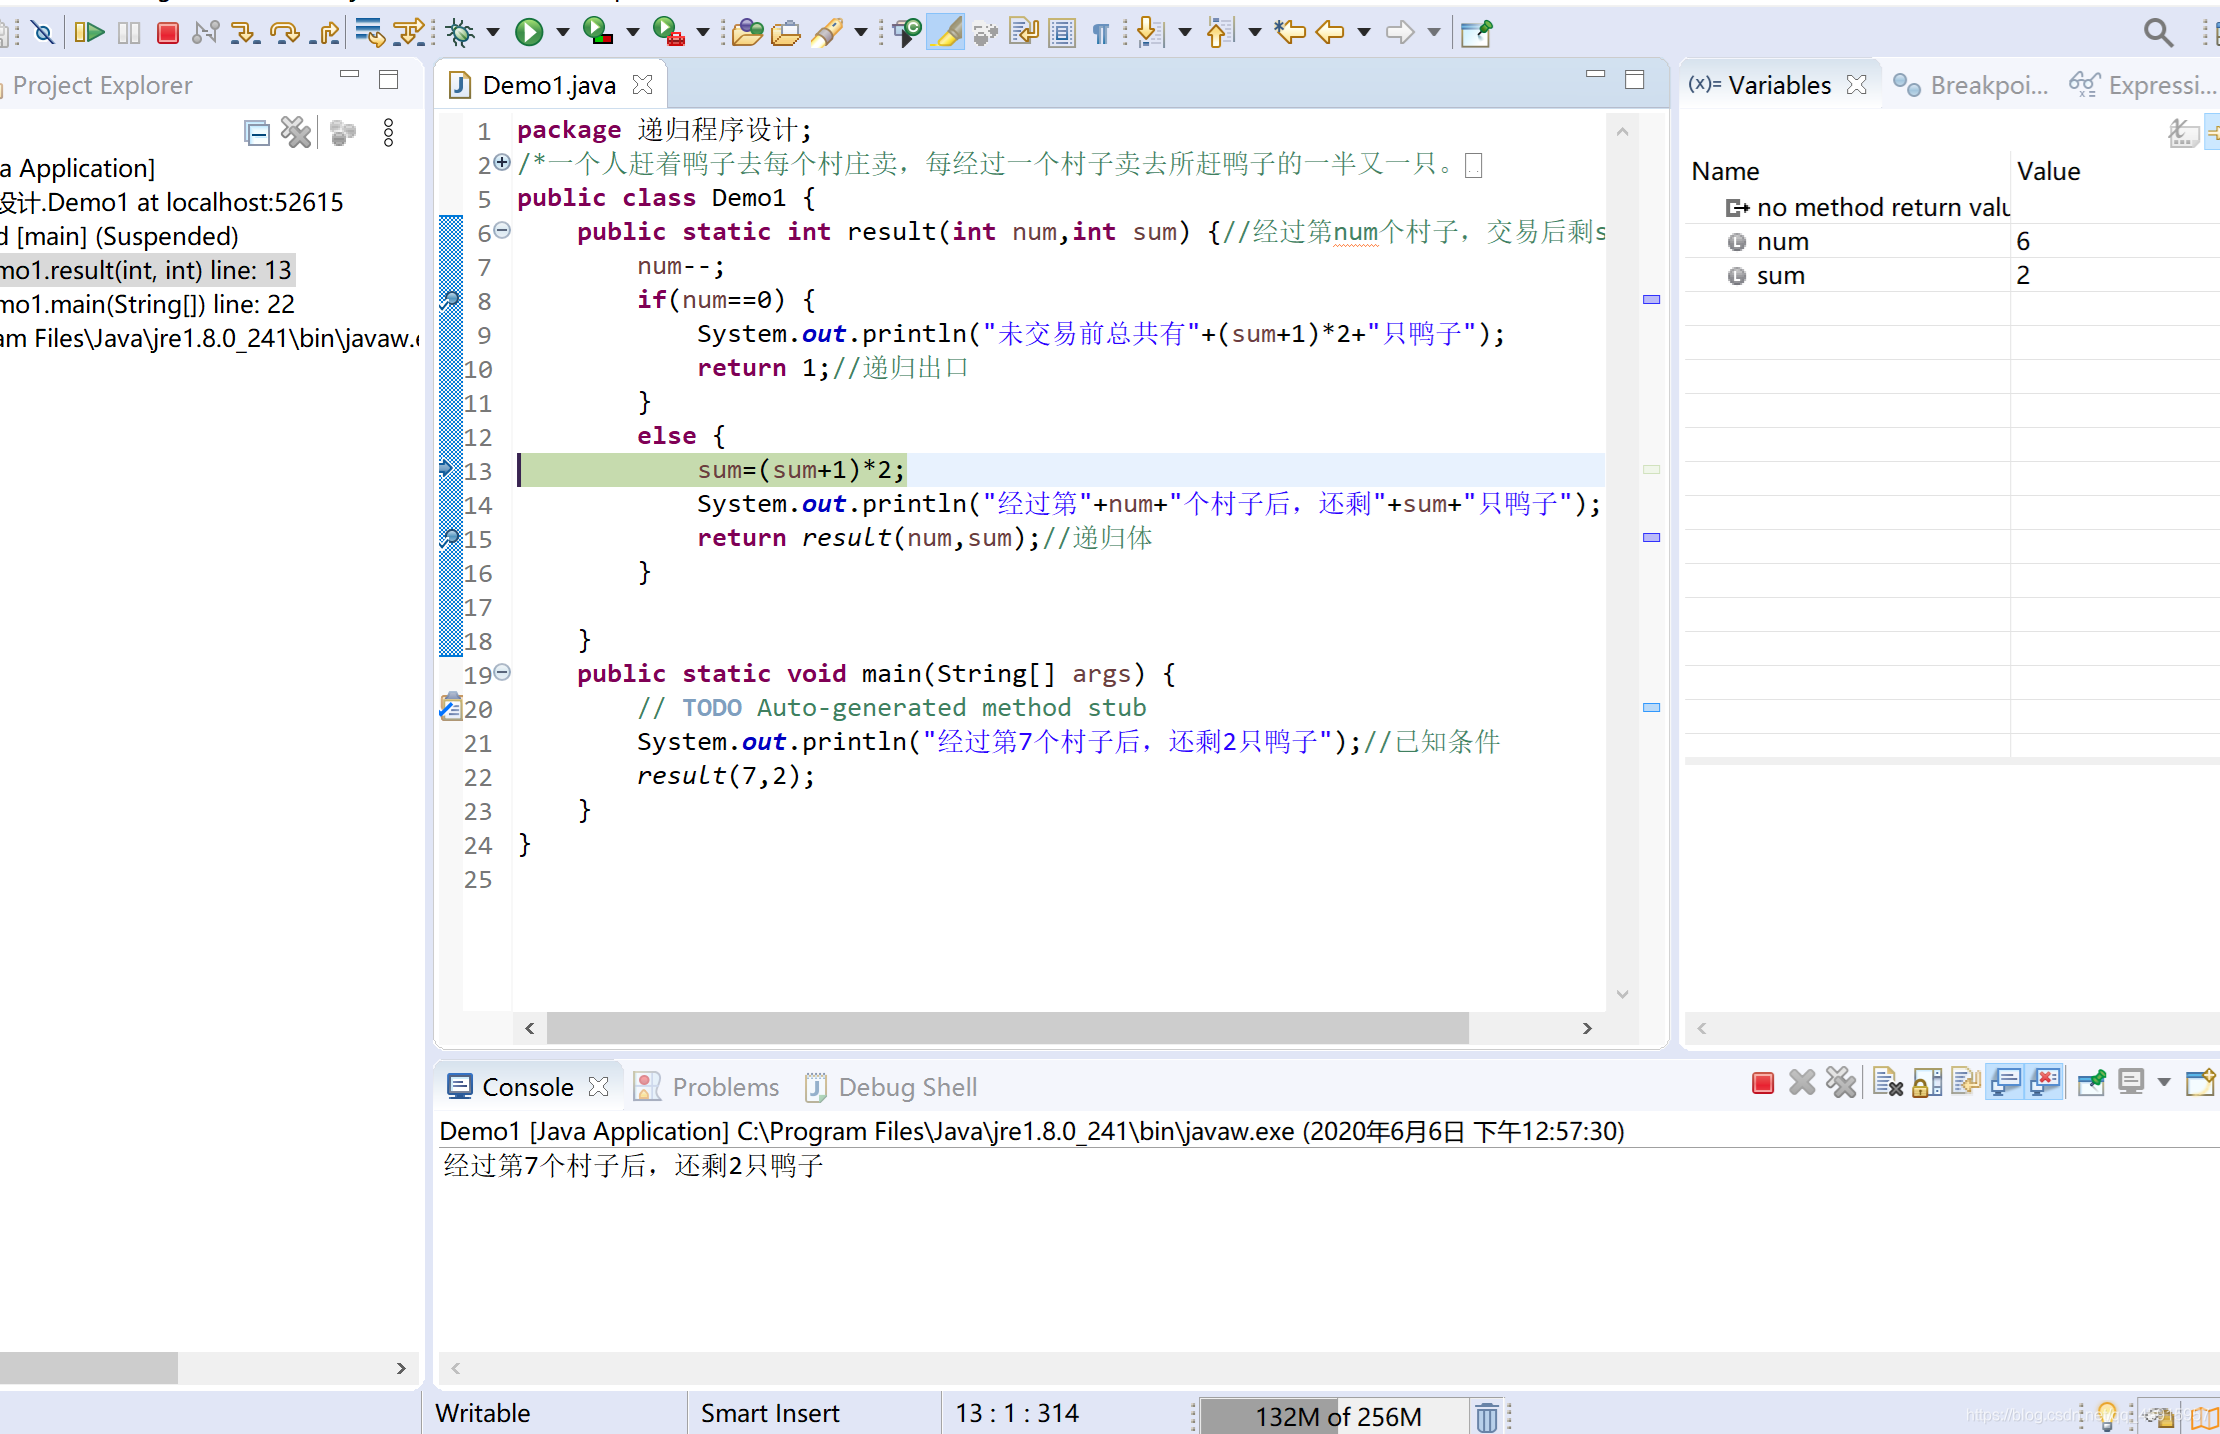Open the Project Explorer view menu
Viewport: 2220px width, 1434px height.
click(x=388, y=133)
